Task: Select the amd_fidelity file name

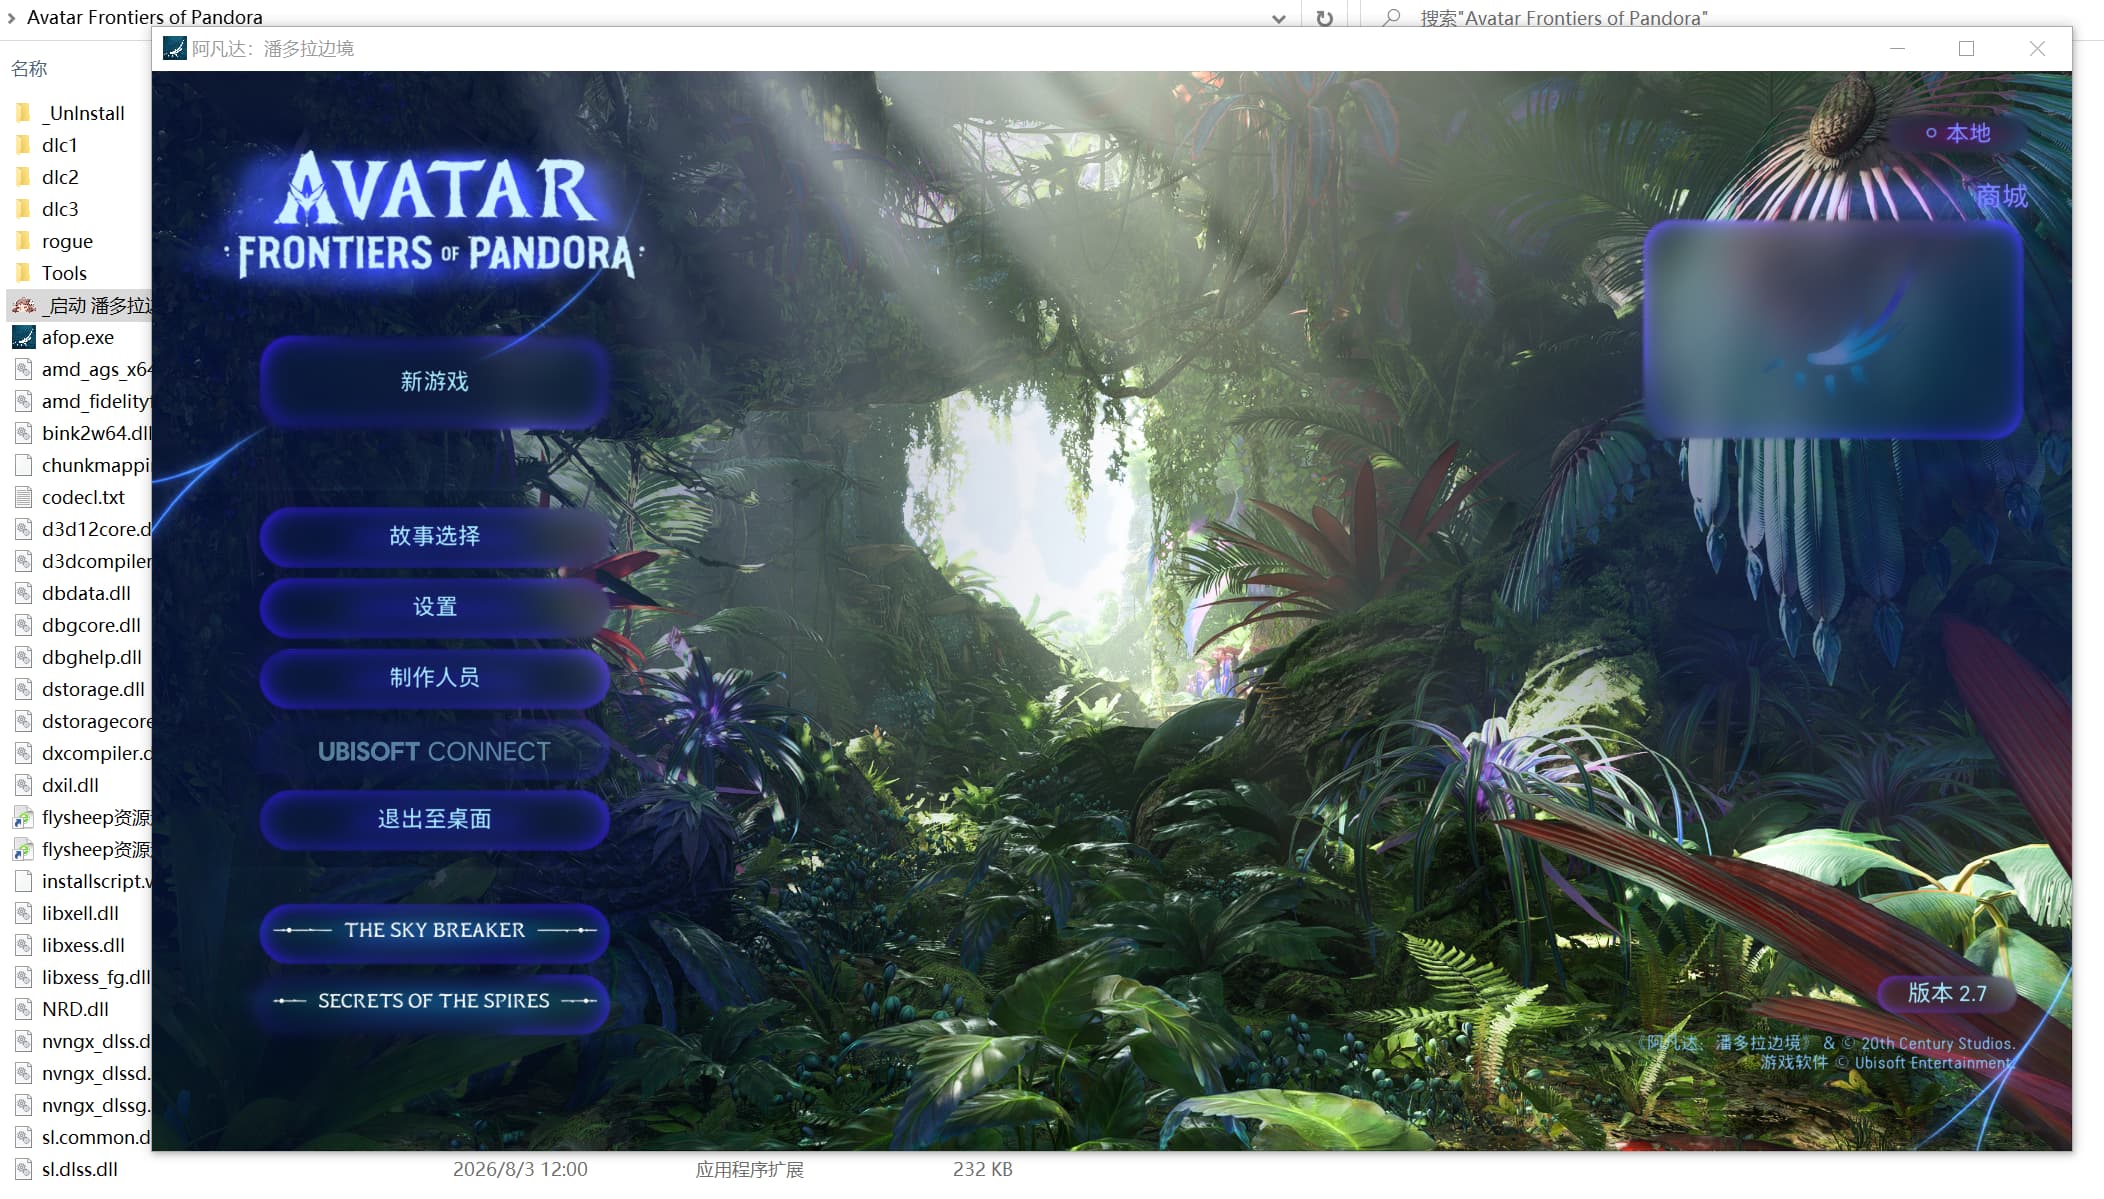Action: click(97, 401)
